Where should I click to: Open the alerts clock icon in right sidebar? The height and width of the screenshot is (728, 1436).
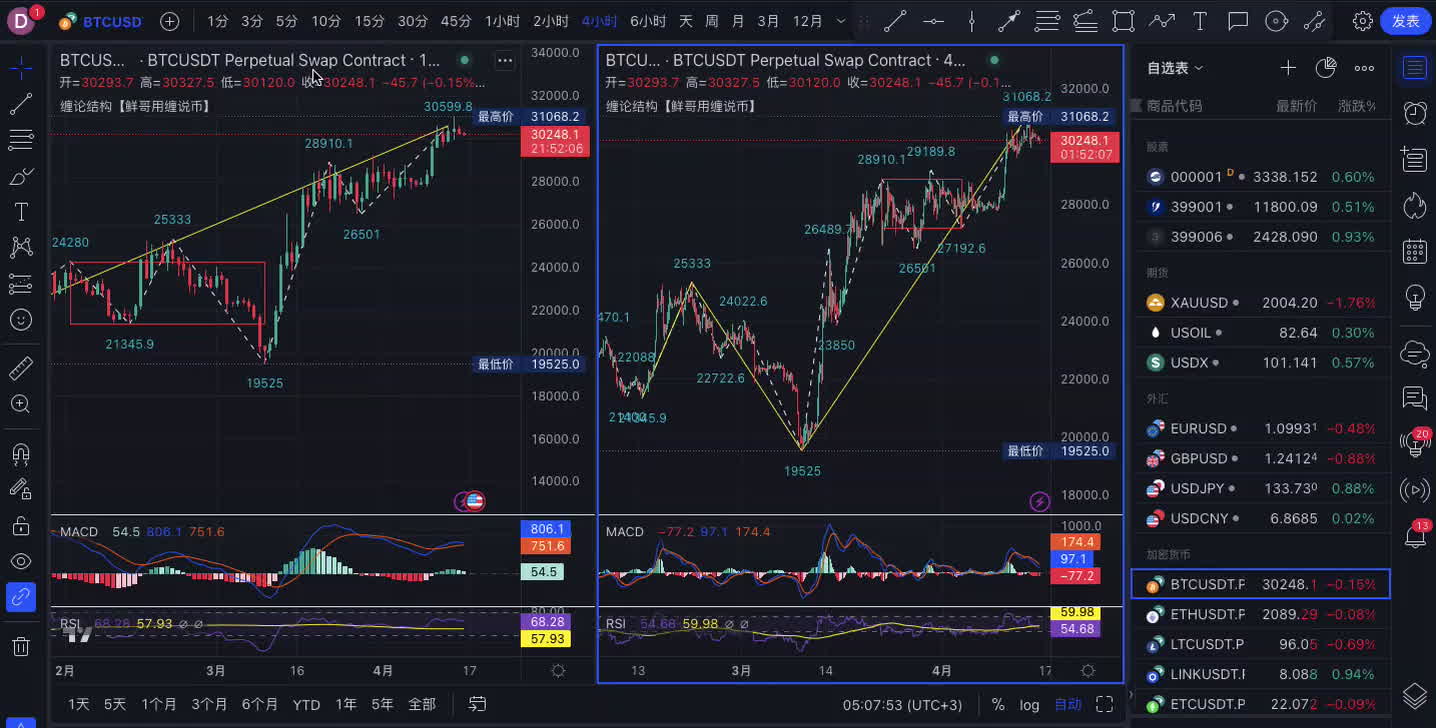1415,113
